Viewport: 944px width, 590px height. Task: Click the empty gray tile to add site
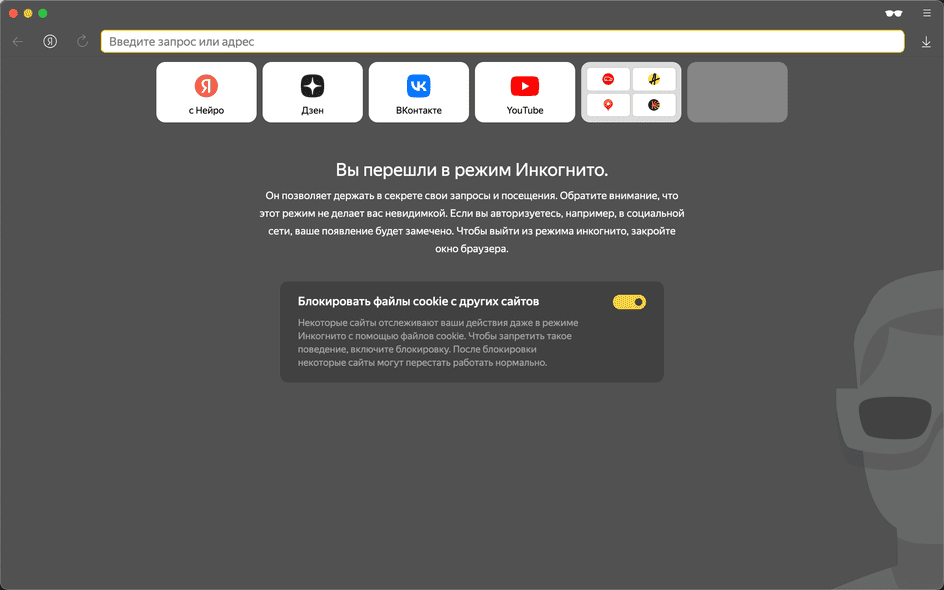tap(738, 92)
